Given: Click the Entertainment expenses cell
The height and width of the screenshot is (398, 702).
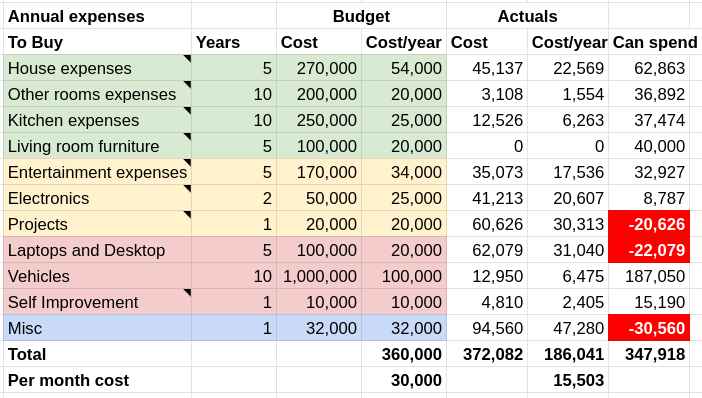Looking at the screenshot, I should [98, 172].
